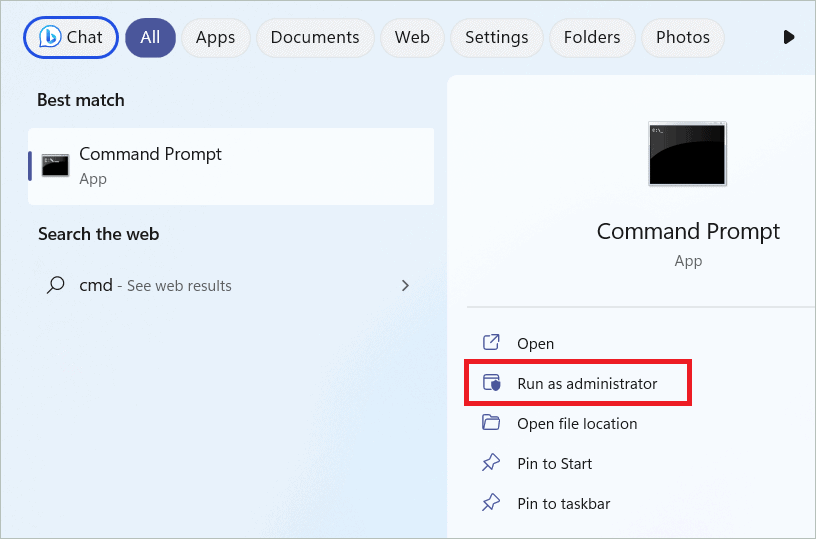Click the Bing logo inside Chat button
This screenshot has height=539, width=816.
click(50, 37)
